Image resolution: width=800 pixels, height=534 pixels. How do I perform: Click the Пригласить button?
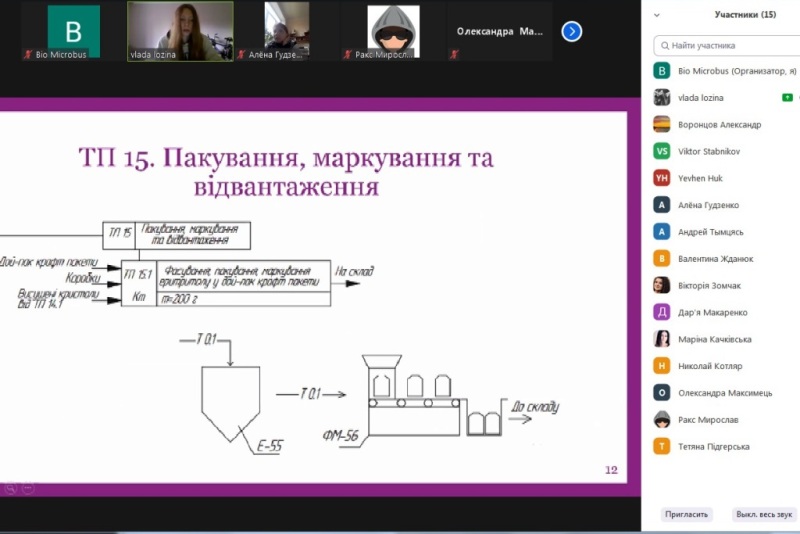coord(686,514)
